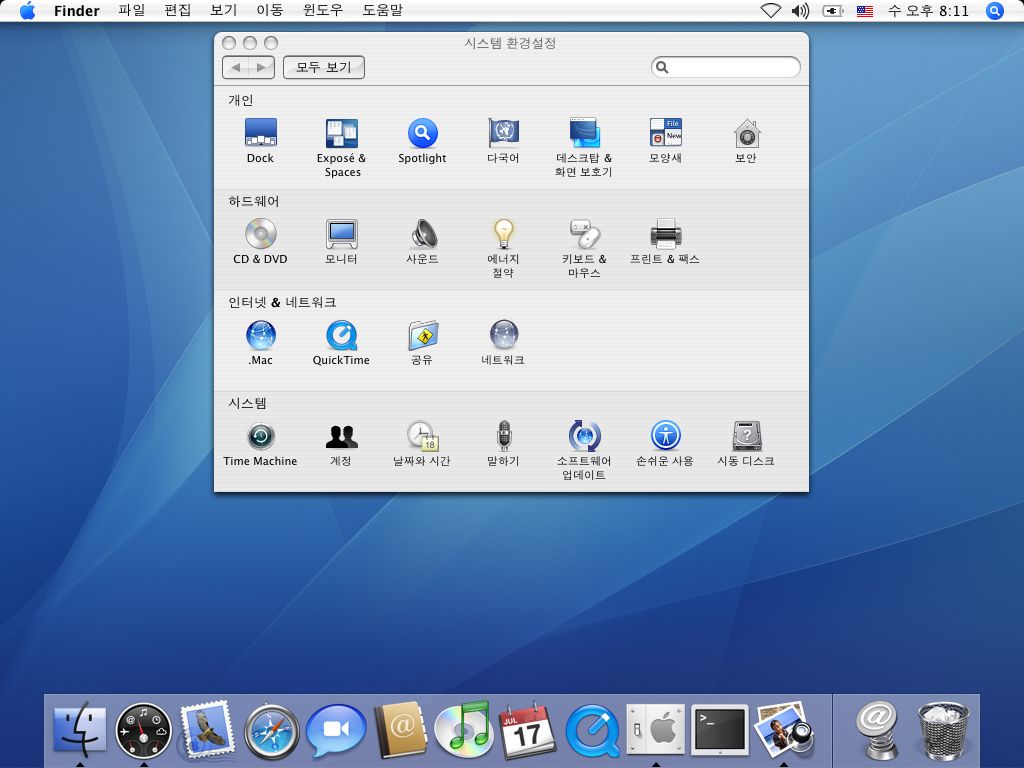
Task: Open the volume control in menu bar
Action: click(x=800, y=11)
